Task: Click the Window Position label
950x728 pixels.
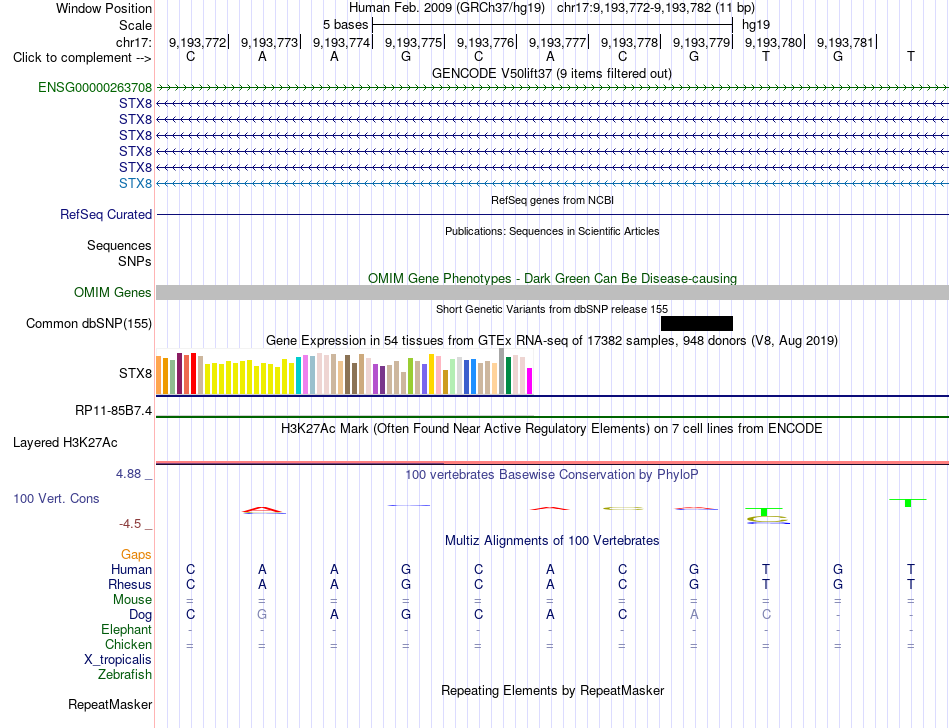Action: pyautogui.click(x=104, y=8)
